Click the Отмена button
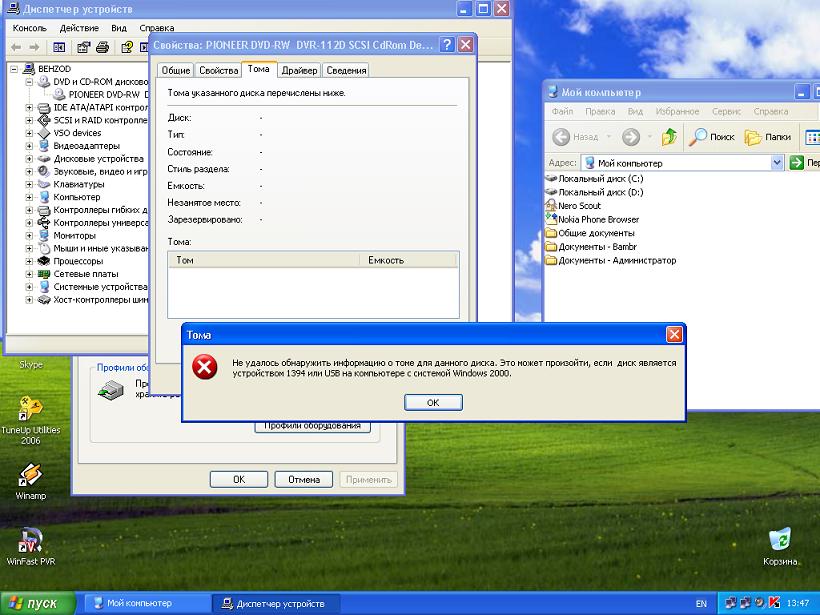The height and width of the screenshot is (615, 820). [x=304, y=480]
